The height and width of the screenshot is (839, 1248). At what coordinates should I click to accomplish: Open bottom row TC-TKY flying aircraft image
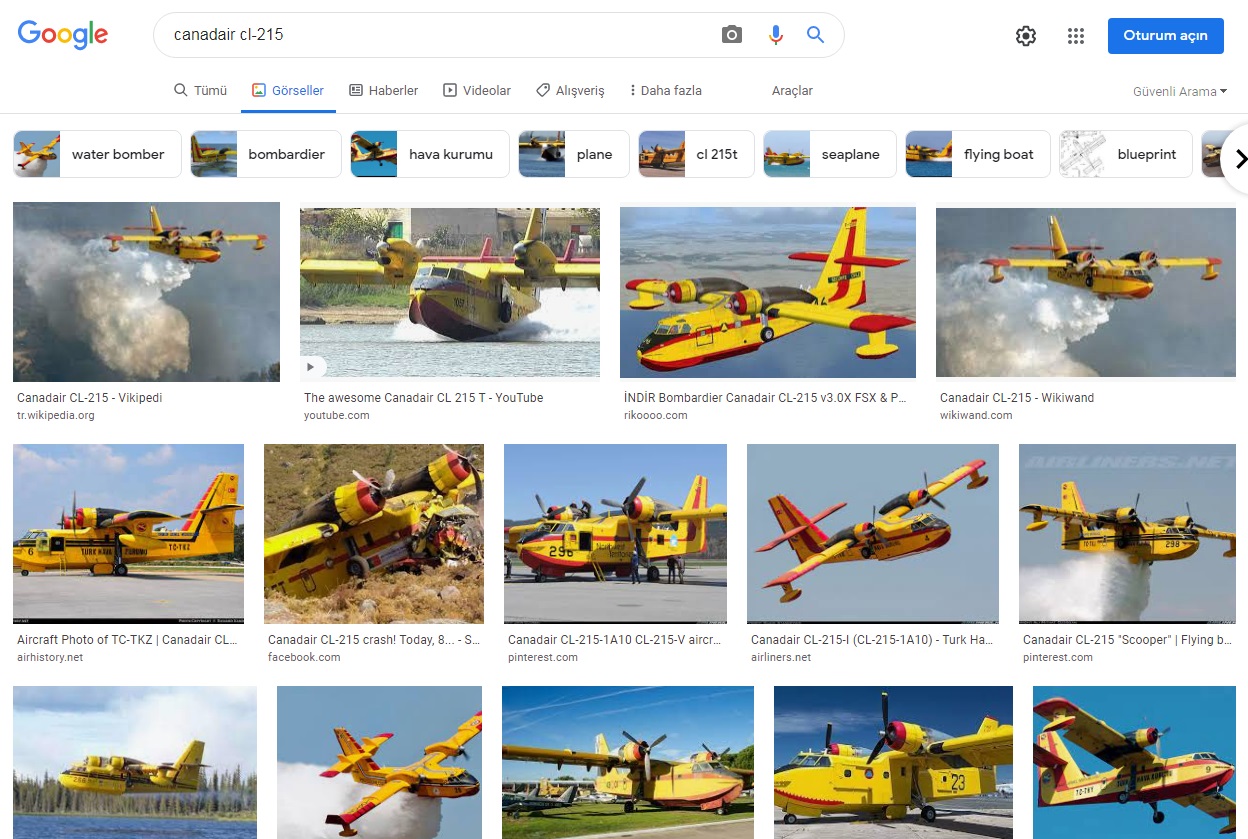click(1134, 762)
